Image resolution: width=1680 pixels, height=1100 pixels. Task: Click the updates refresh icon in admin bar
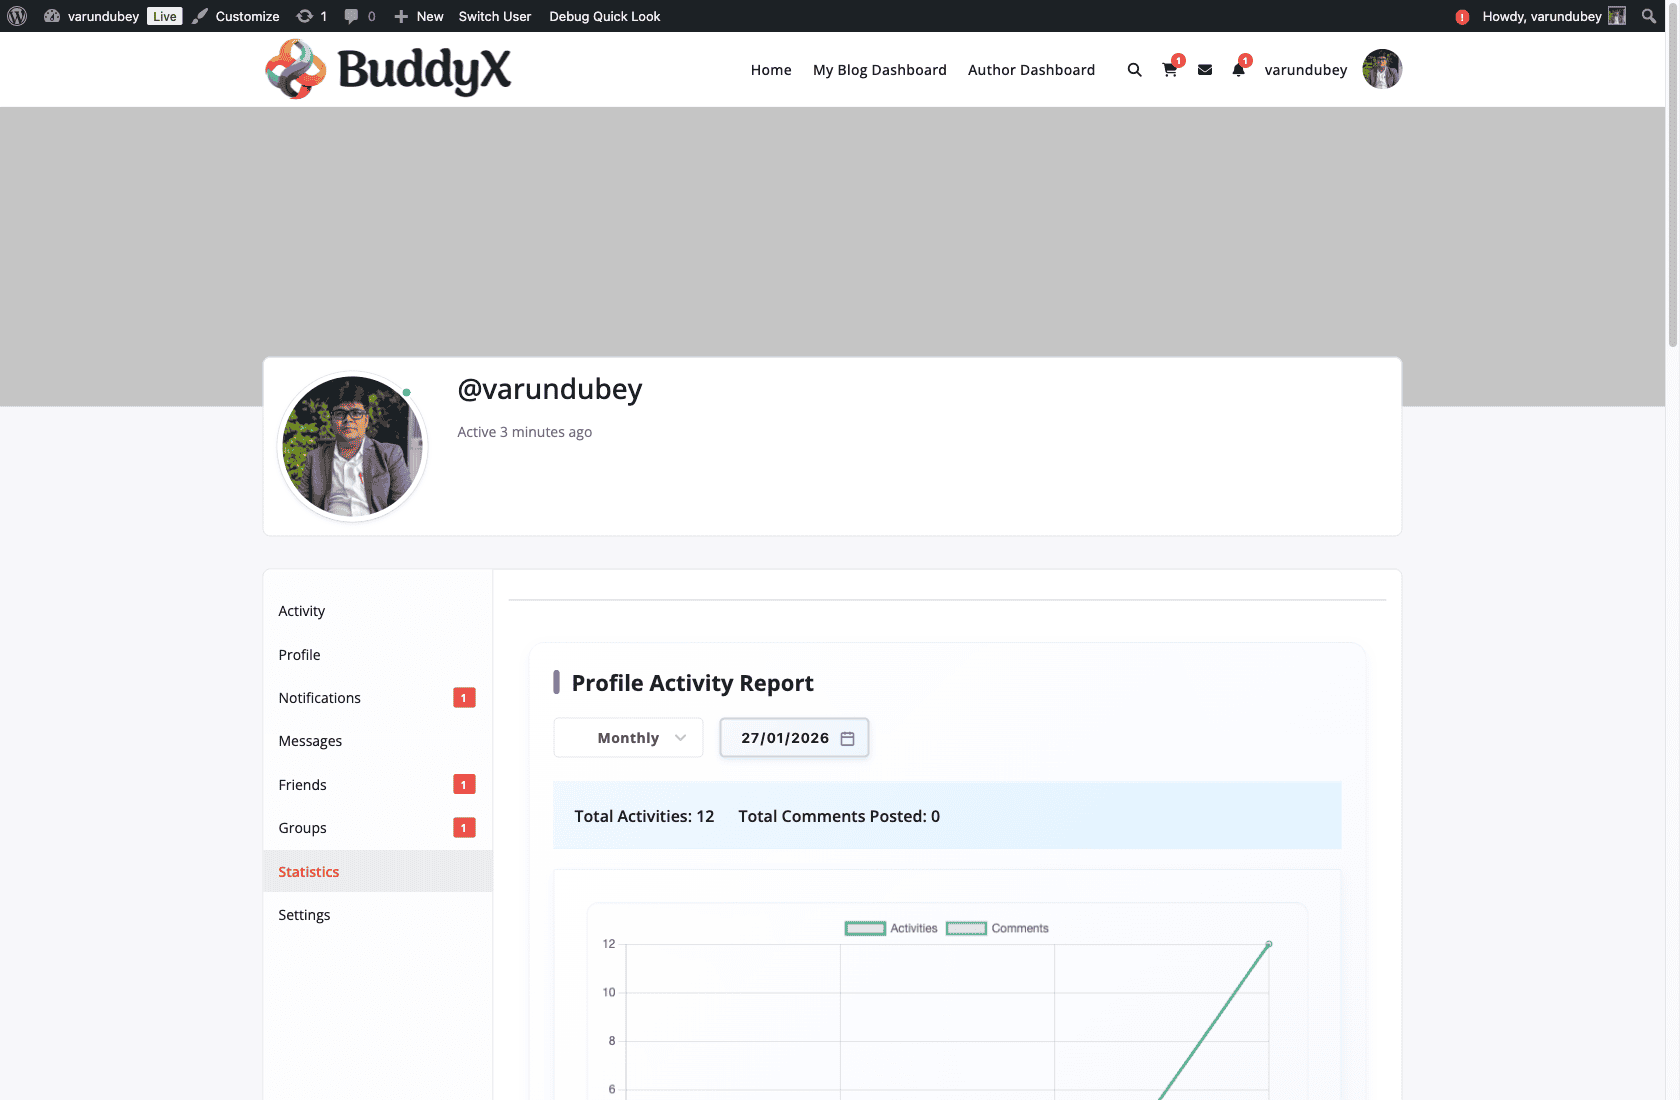click(302, 16)
